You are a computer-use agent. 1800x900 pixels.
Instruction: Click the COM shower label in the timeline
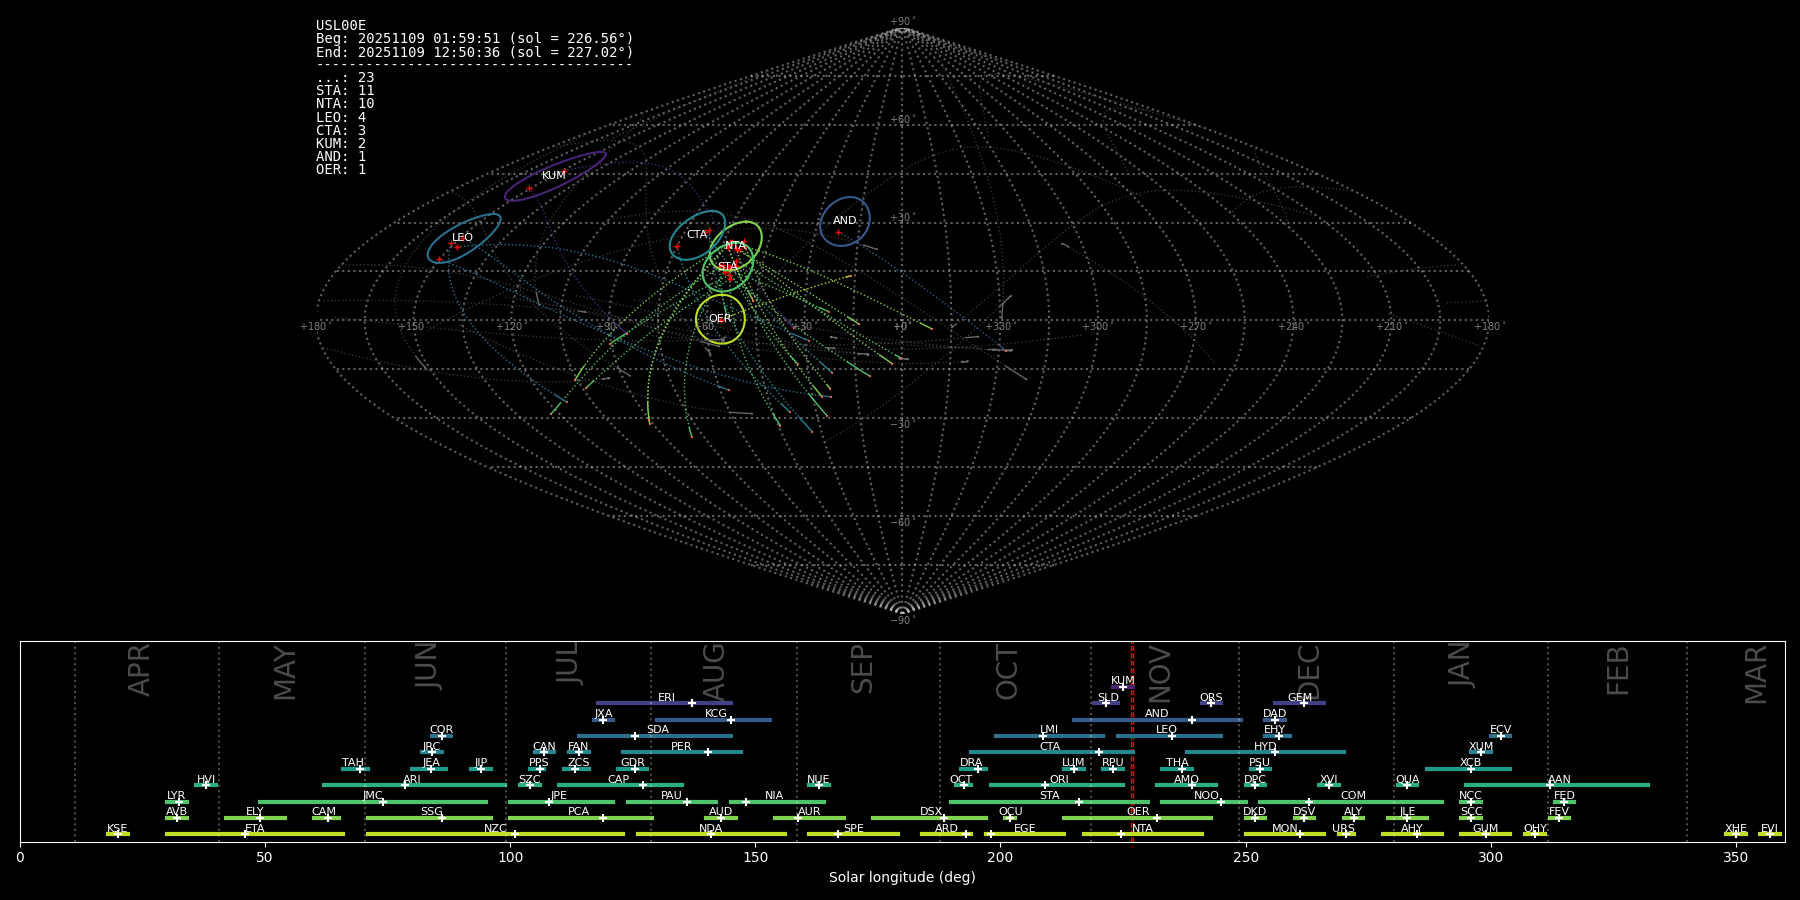[1353, 796]
